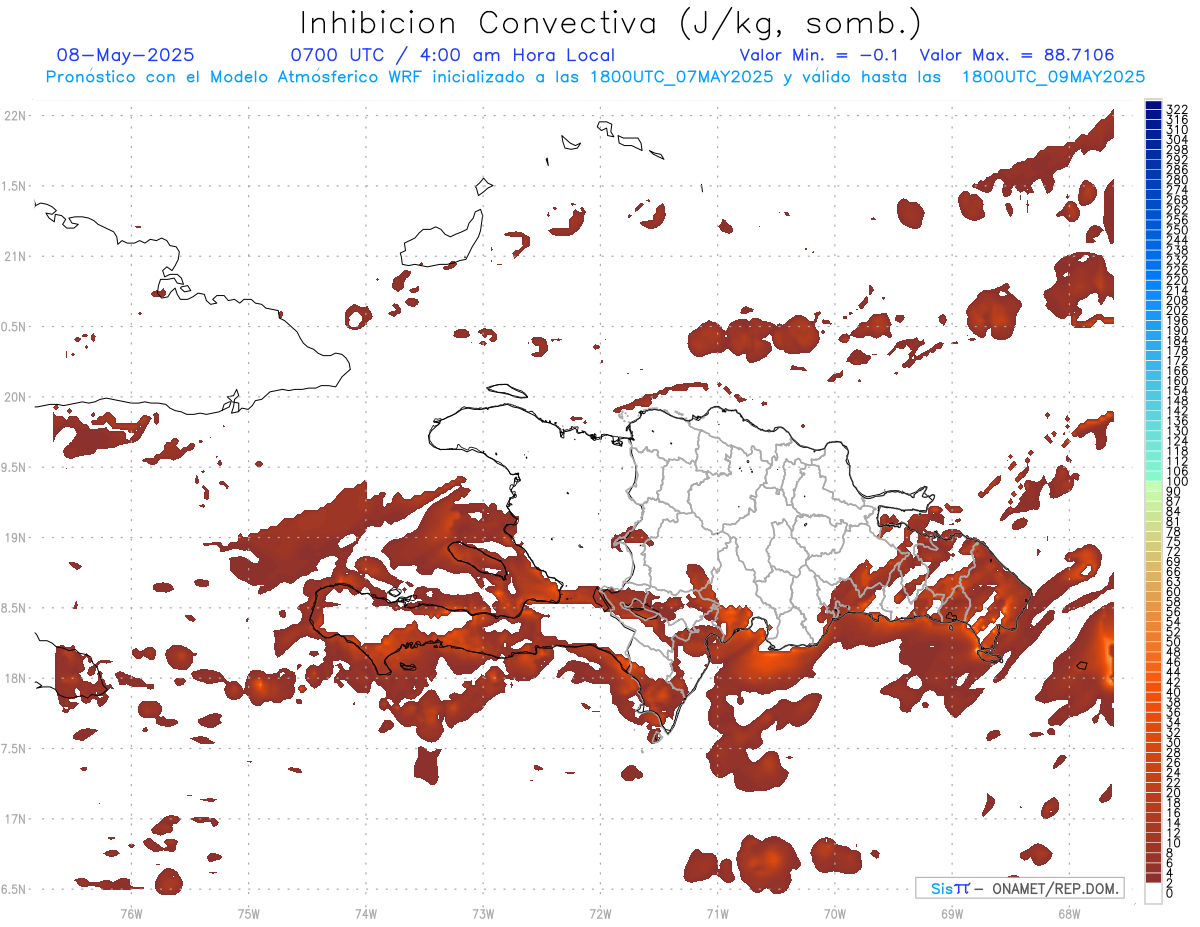Click the "22N" latitude label
Screen dimensions: 1200x927
click(x=15, y=116)
